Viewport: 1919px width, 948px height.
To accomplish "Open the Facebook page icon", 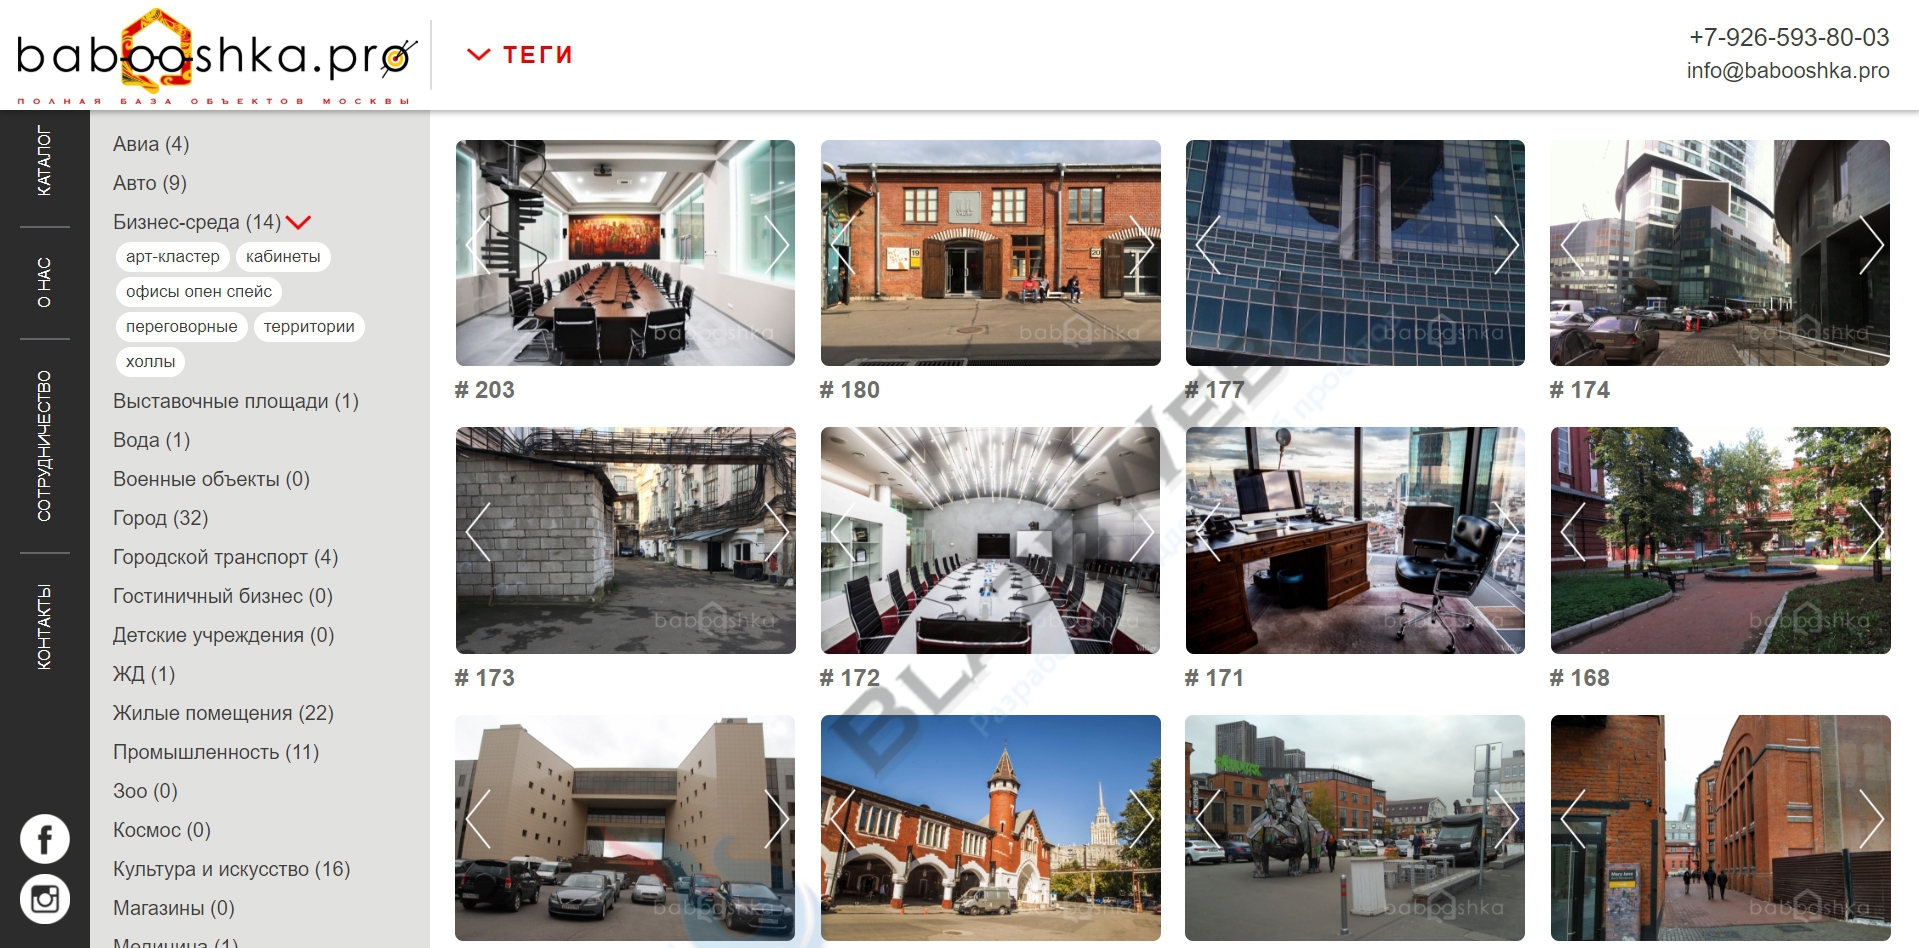I will point(45,839).
